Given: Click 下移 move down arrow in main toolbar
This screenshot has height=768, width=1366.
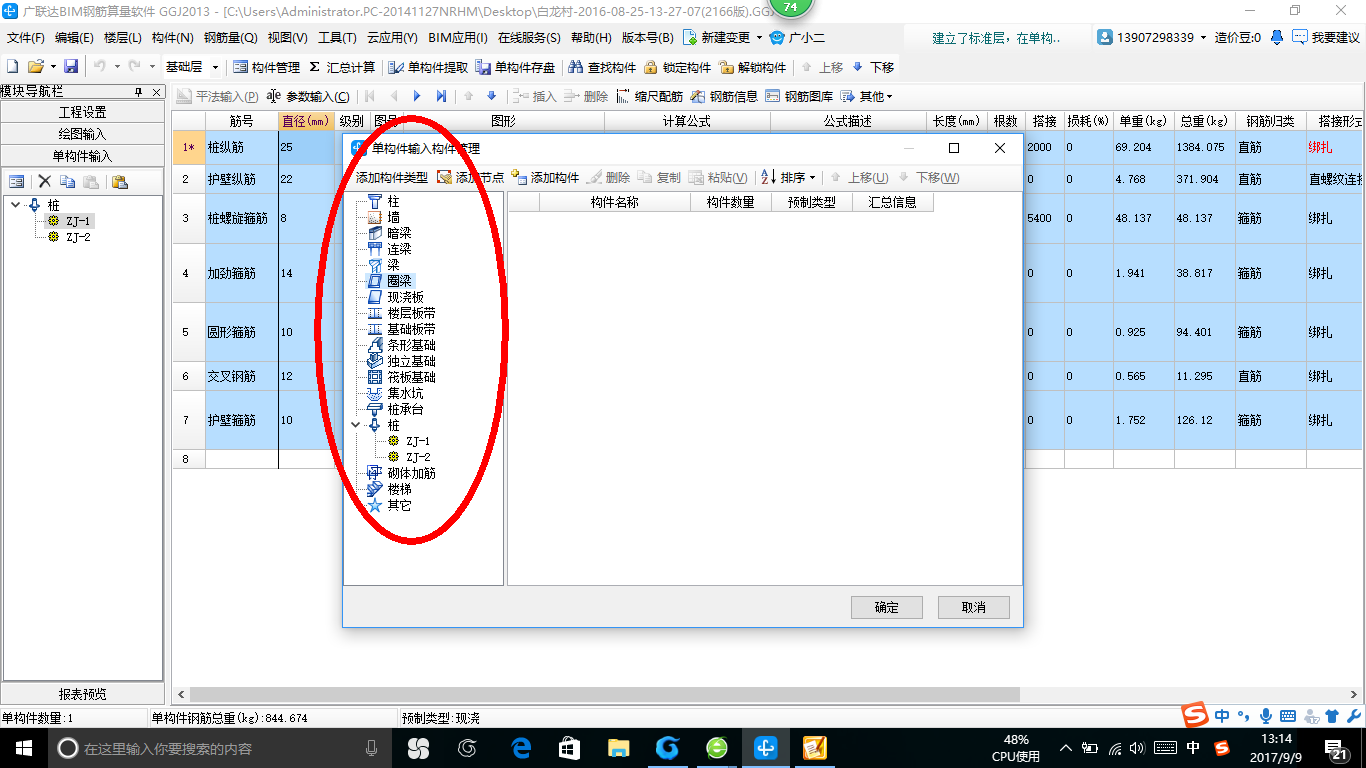Looking at the screenshot, I should (874, 67).
